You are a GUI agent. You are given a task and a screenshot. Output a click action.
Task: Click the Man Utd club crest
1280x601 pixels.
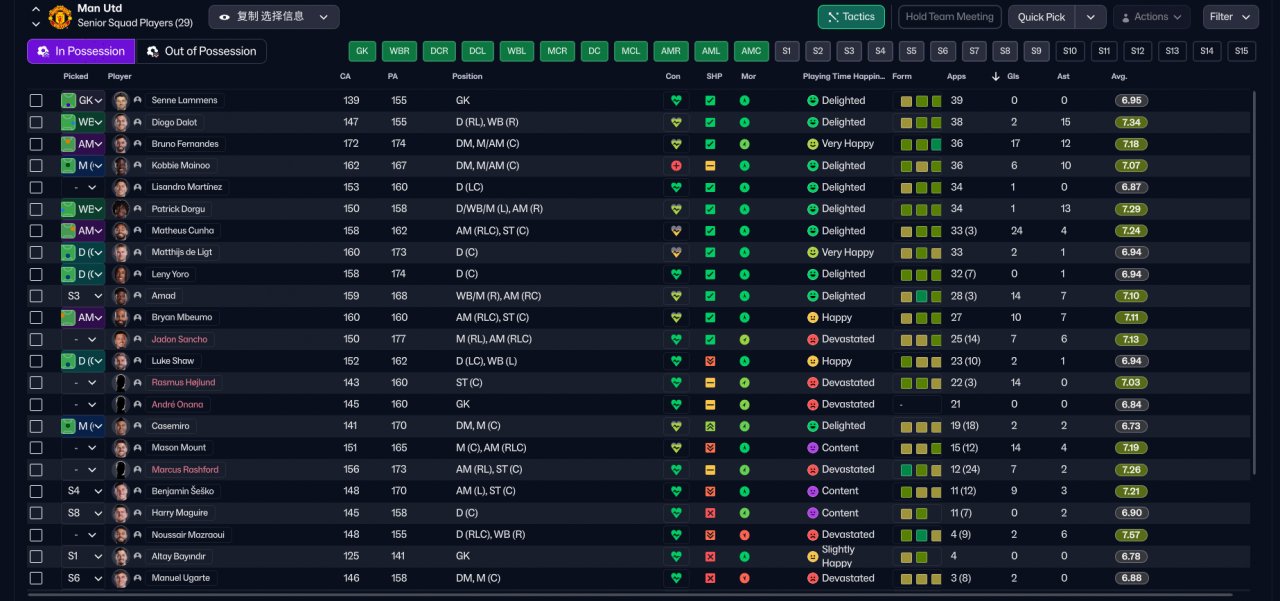pyautogui.click(x=60, y=17)
